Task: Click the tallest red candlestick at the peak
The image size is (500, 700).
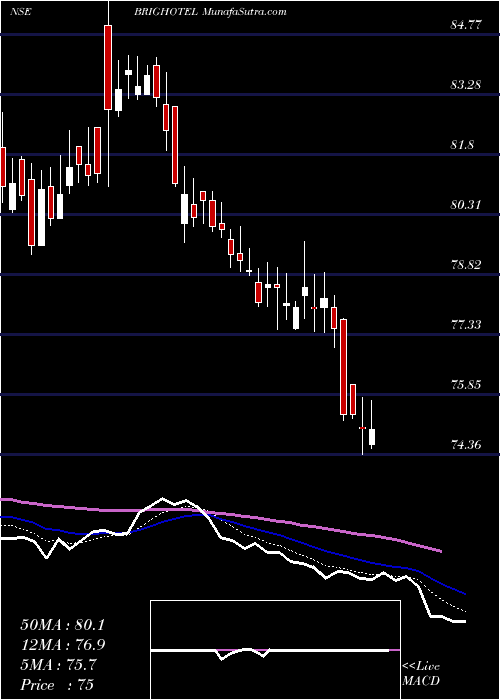Action: tap(108, 67)
